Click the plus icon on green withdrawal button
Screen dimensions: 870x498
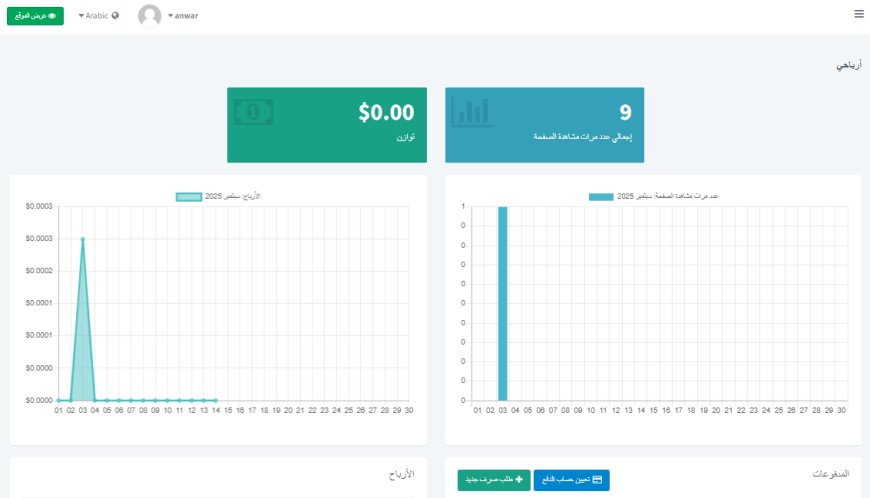[x=518, y=481]
